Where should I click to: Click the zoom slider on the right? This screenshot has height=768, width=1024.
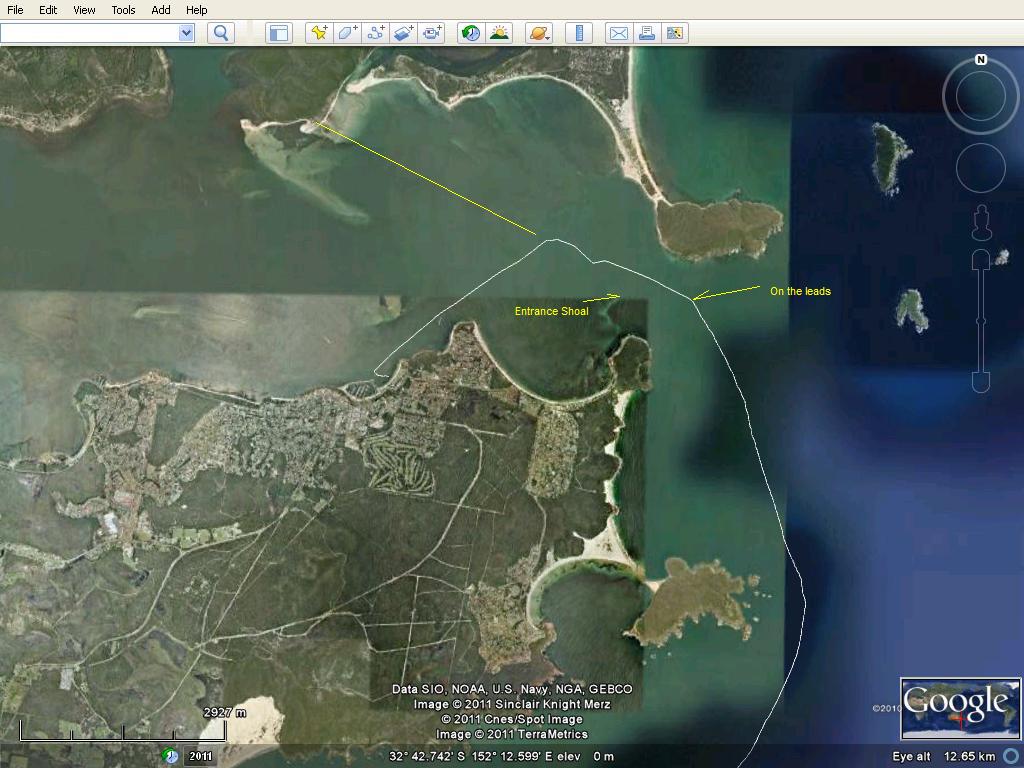(x=981, y=320)
